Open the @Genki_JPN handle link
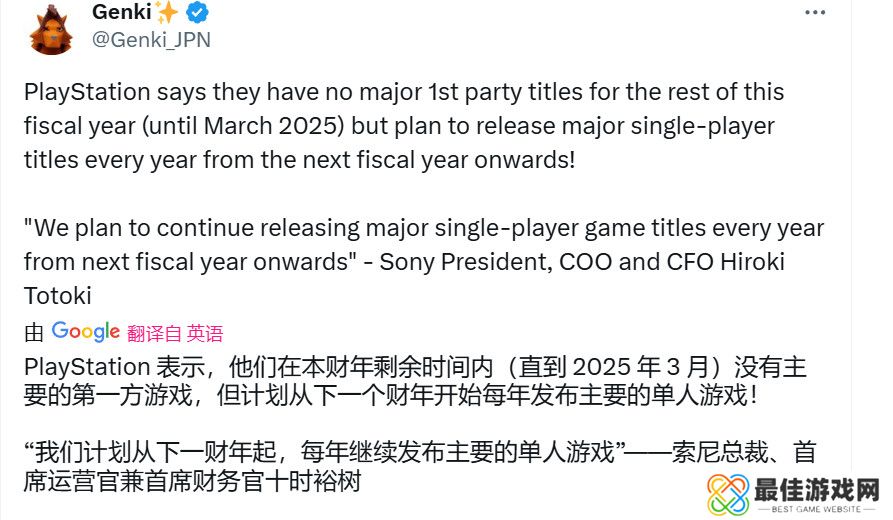This screenshot has width=893, height=520. [x=151, y=40]
